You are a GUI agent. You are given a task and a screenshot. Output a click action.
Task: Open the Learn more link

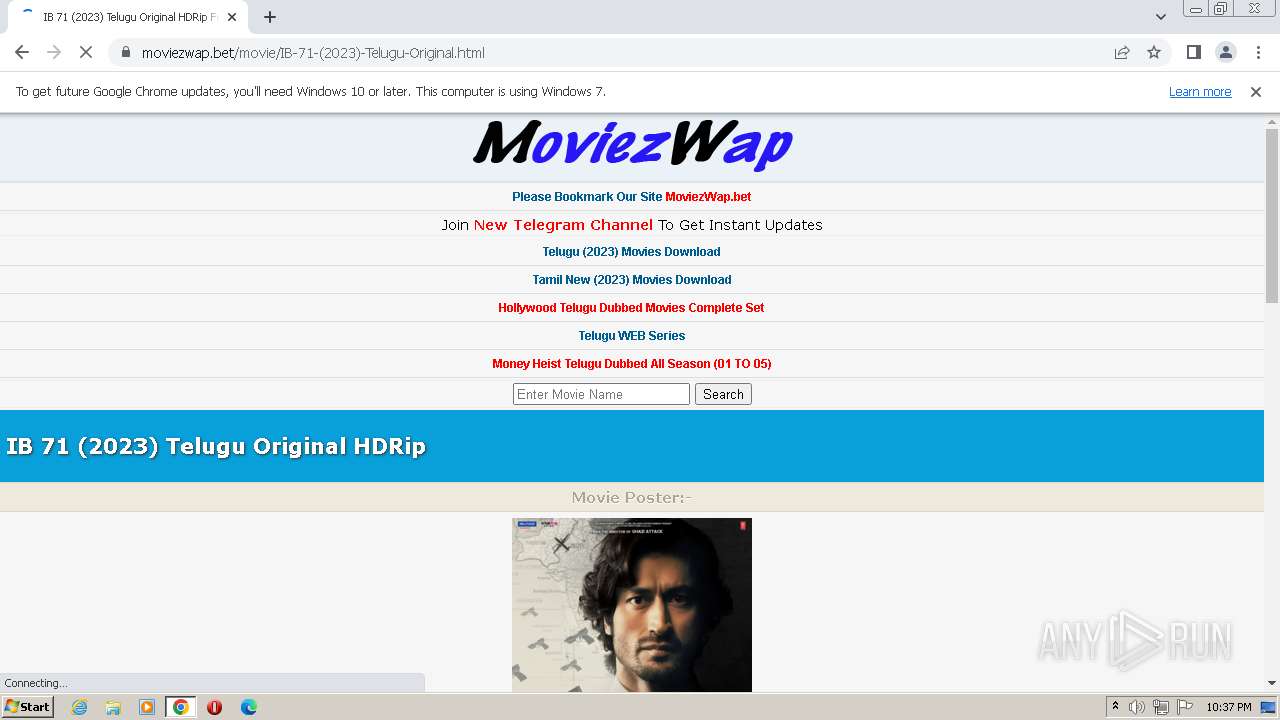1200,92
